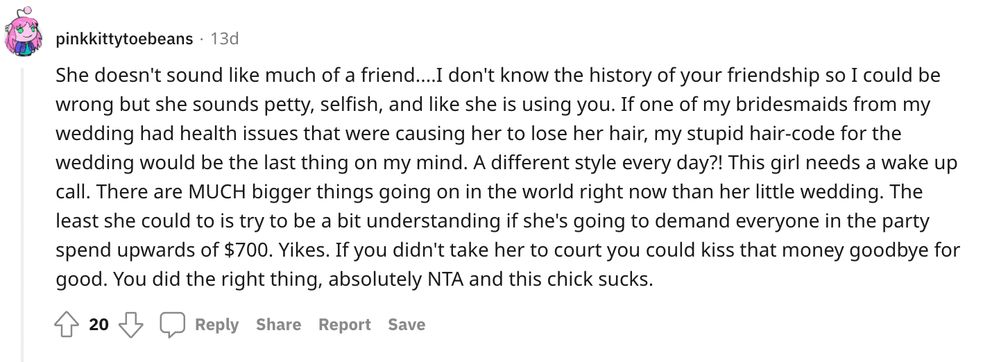Click the $700 amount in the comment
The width and height of the screenshot is (992, 362).
pyautogui.click(x=248, y=251)
